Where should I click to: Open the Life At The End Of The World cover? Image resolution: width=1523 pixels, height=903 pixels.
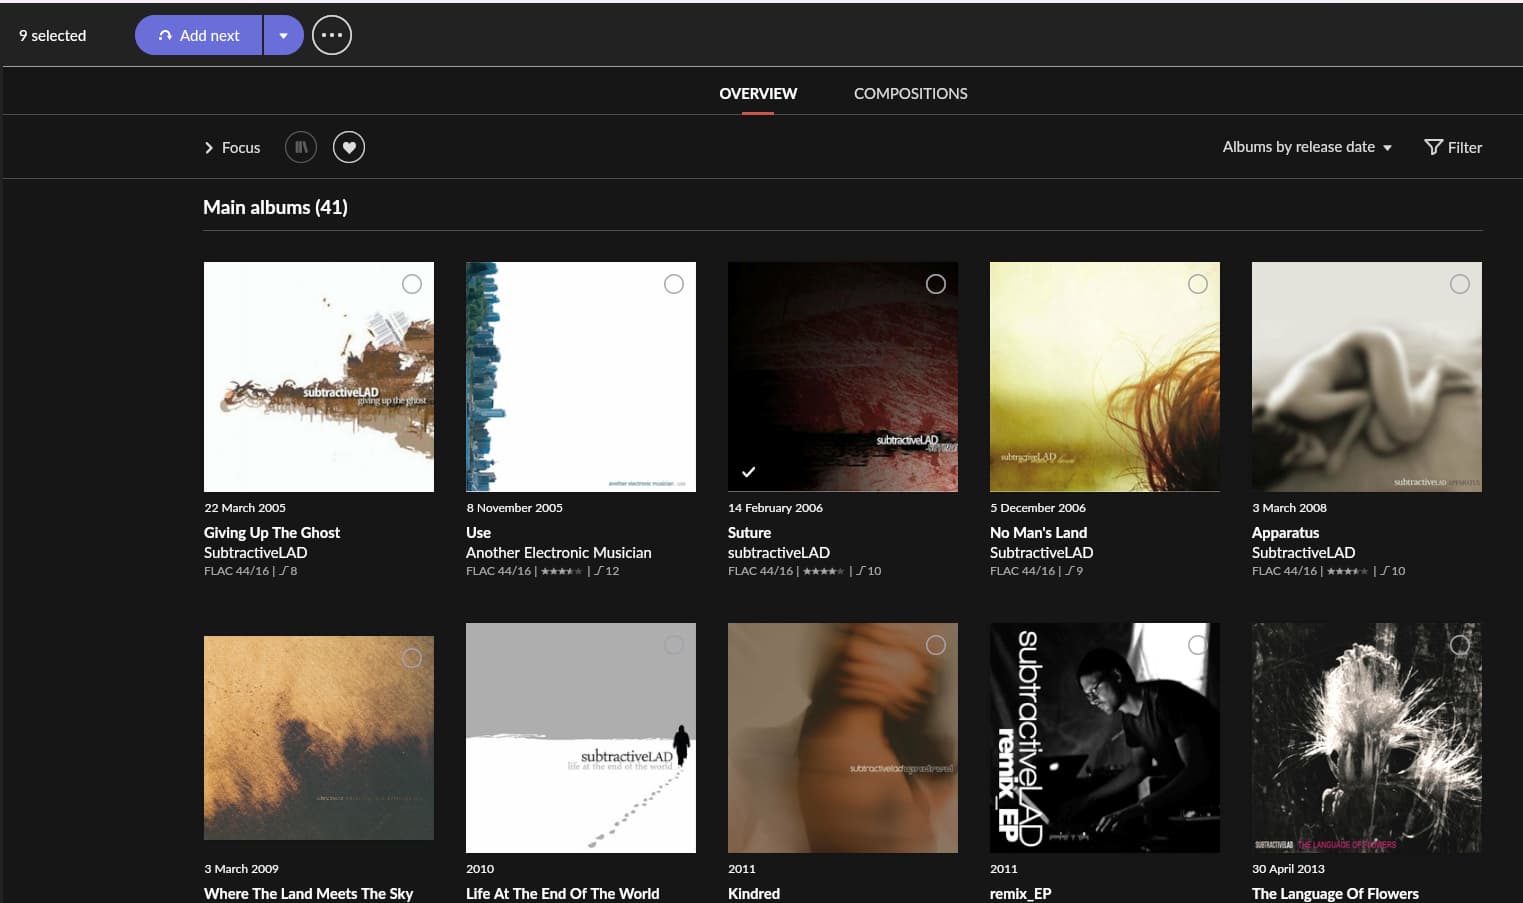580,738
